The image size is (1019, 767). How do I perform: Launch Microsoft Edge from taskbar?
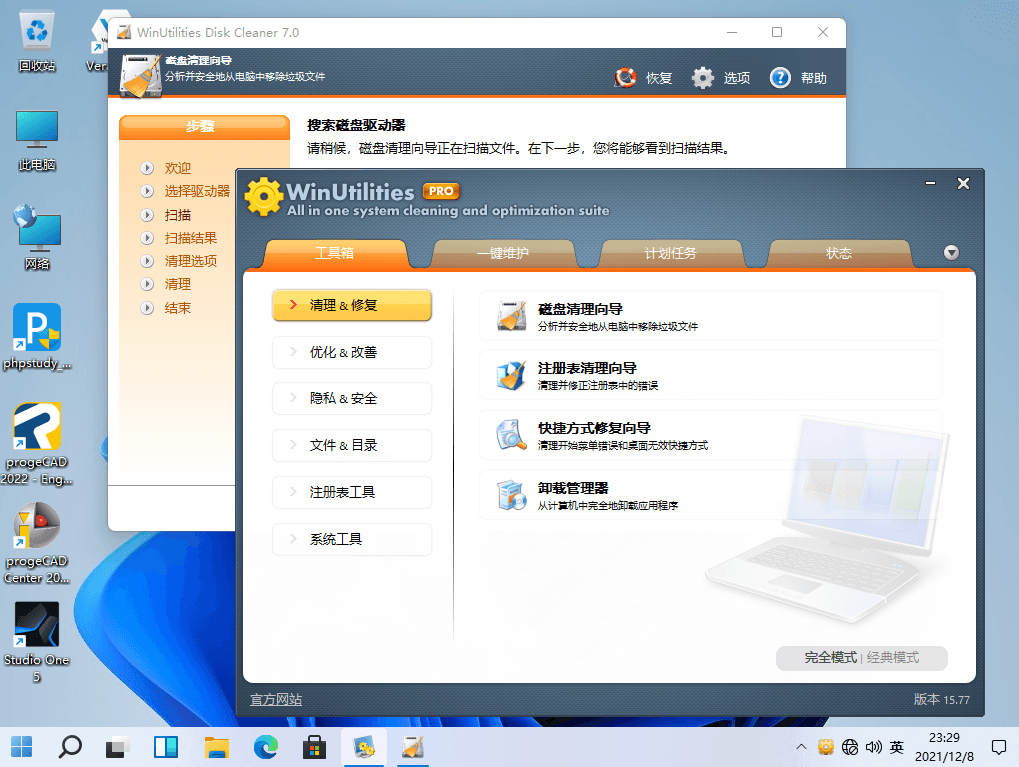point(266,747)
